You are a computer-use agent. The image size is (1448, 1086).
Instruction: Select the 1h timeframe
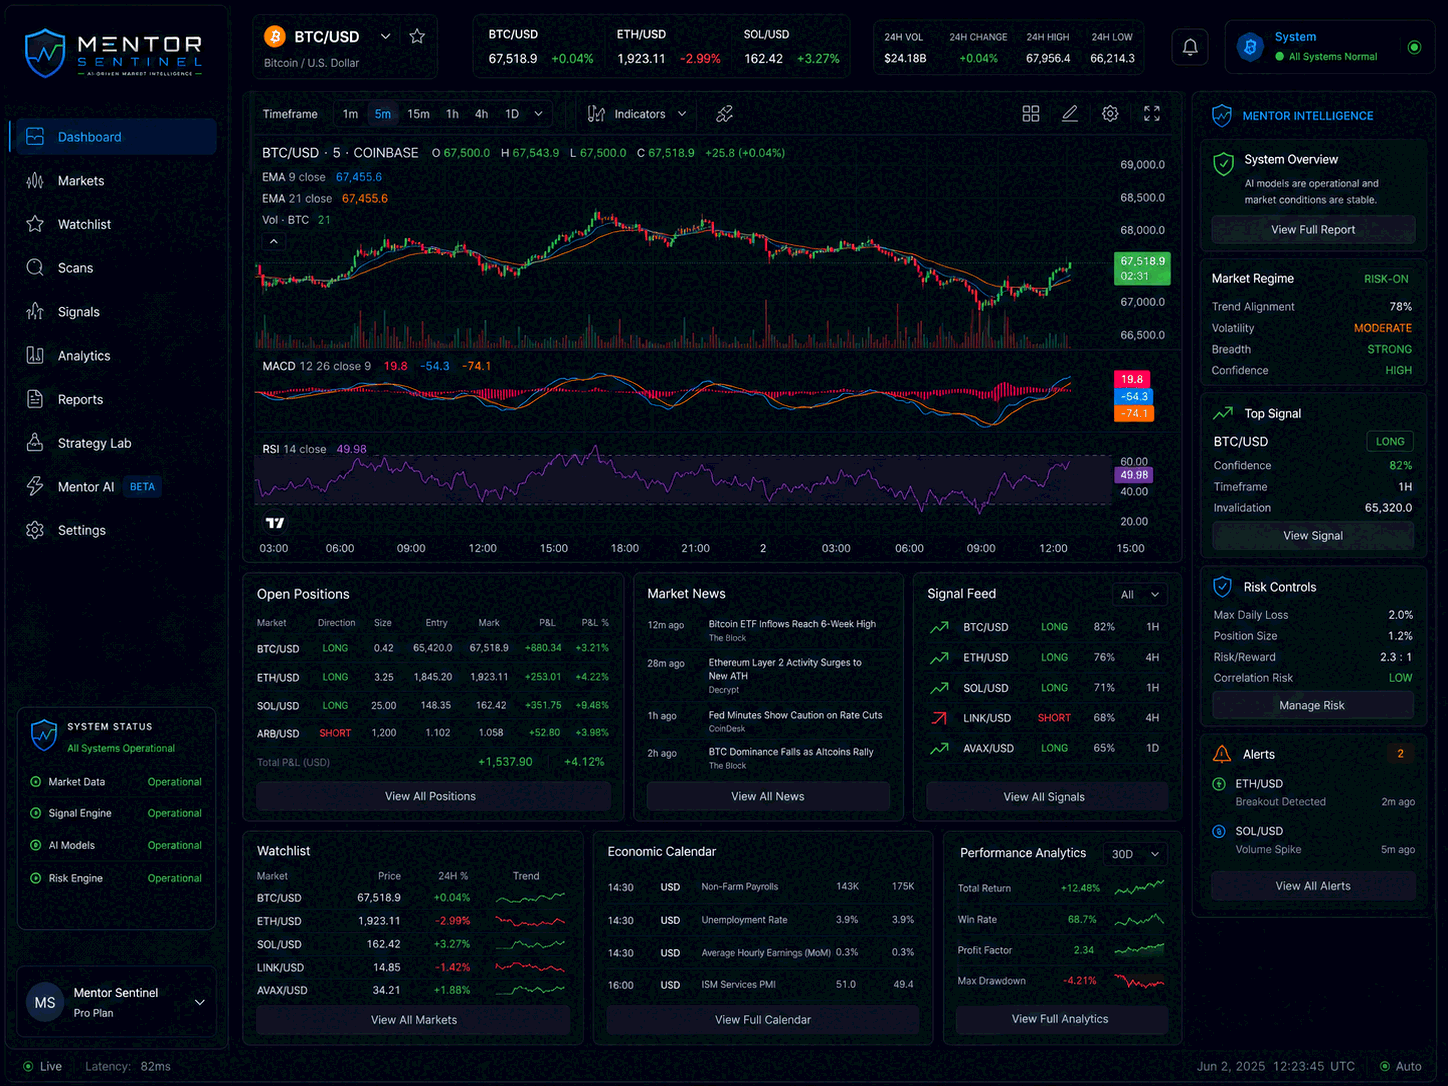tap(452, 114)
